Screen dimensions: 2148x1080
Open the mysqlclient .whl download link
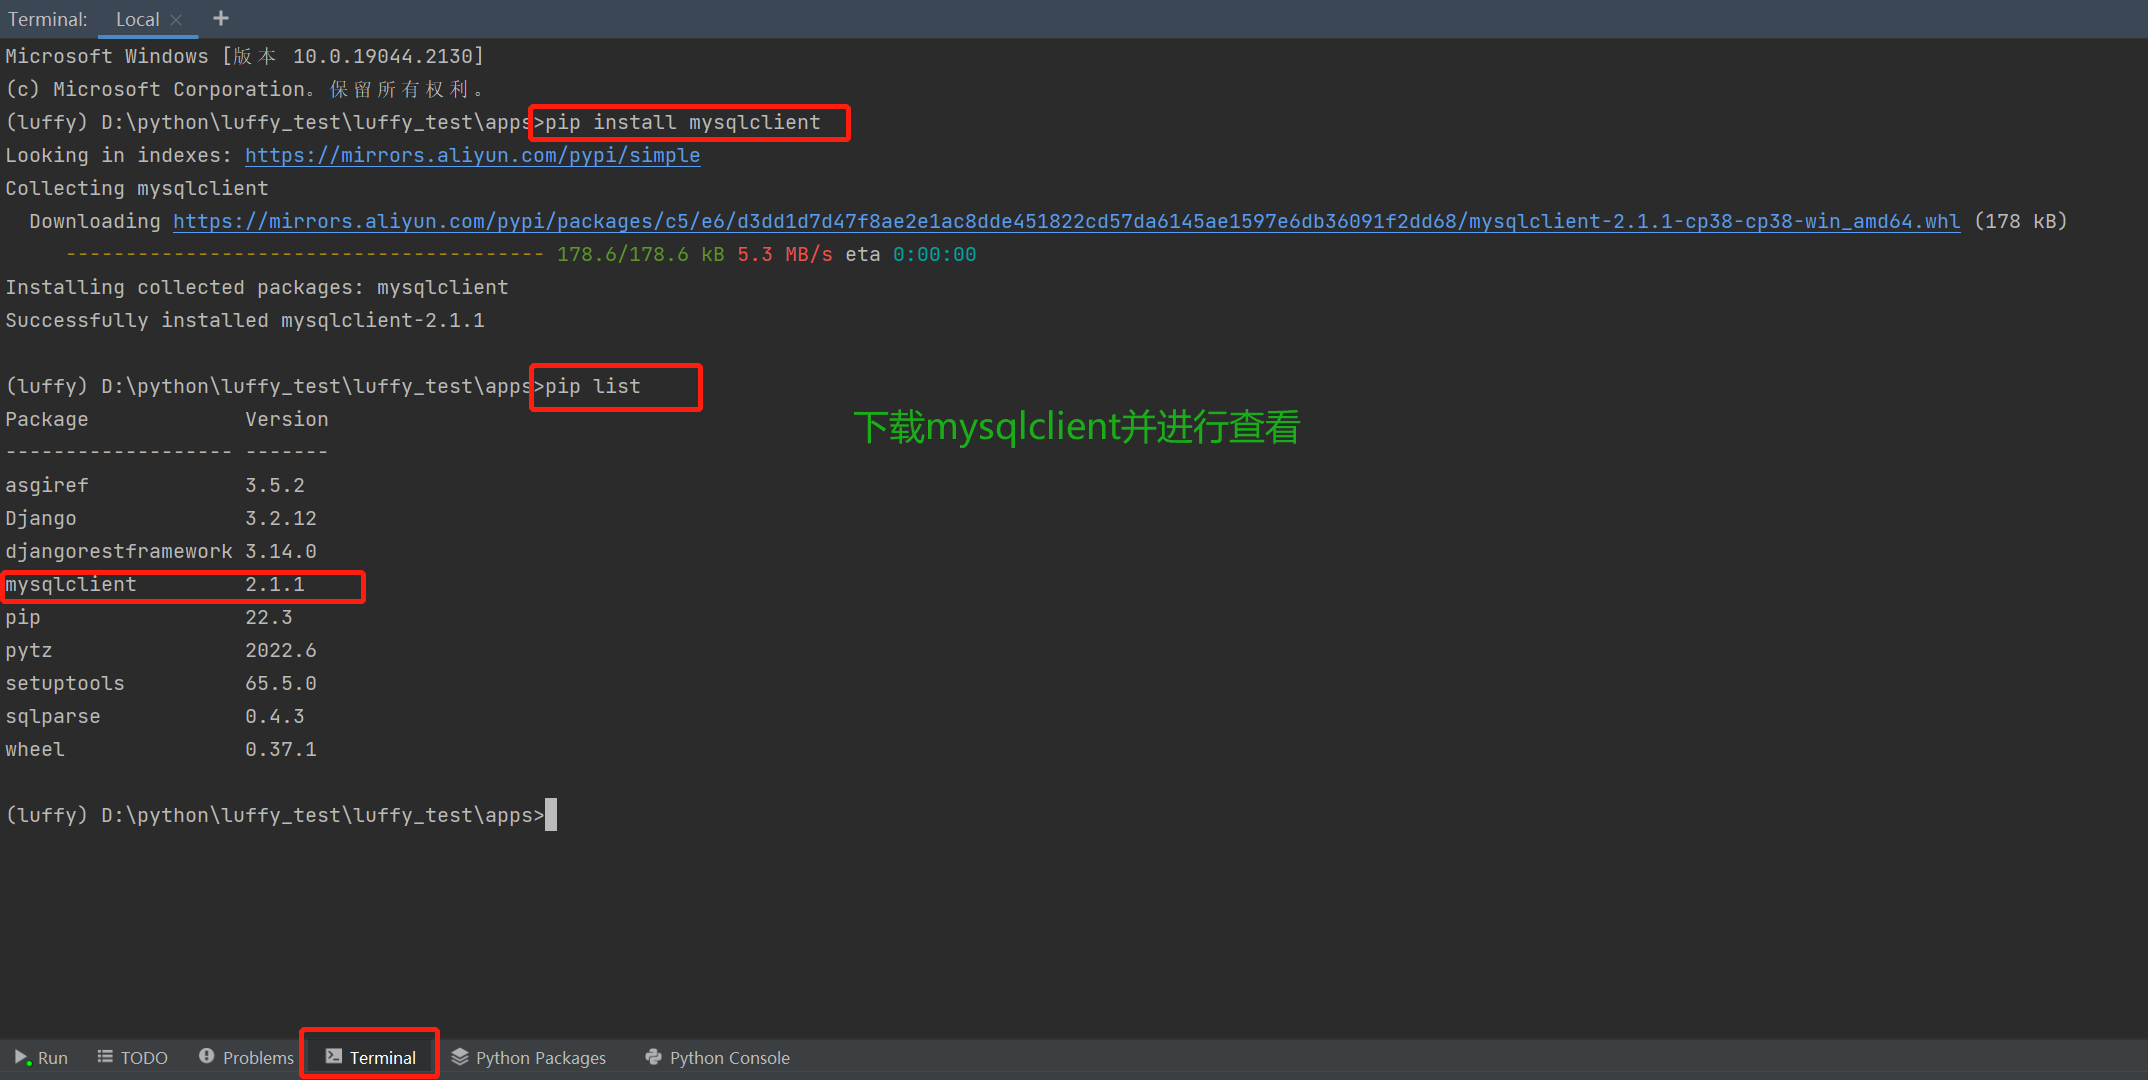pos(1066,221)
